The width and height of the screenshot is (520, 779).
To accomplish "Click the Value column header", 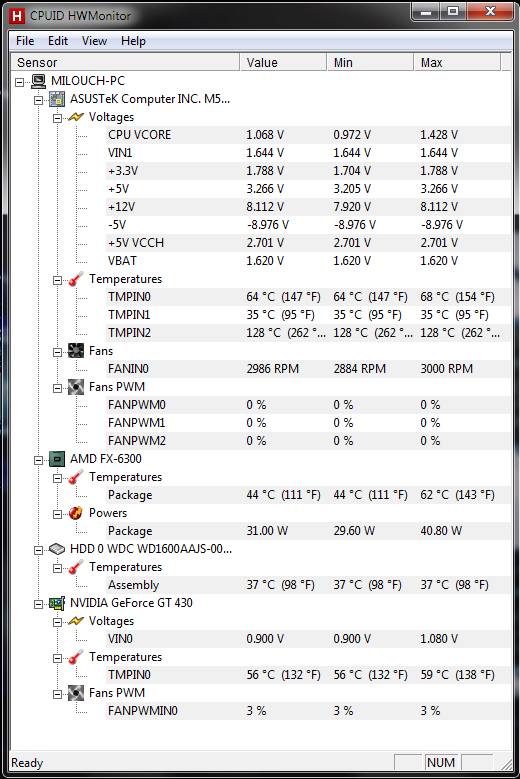I will [x=283, y=63].
